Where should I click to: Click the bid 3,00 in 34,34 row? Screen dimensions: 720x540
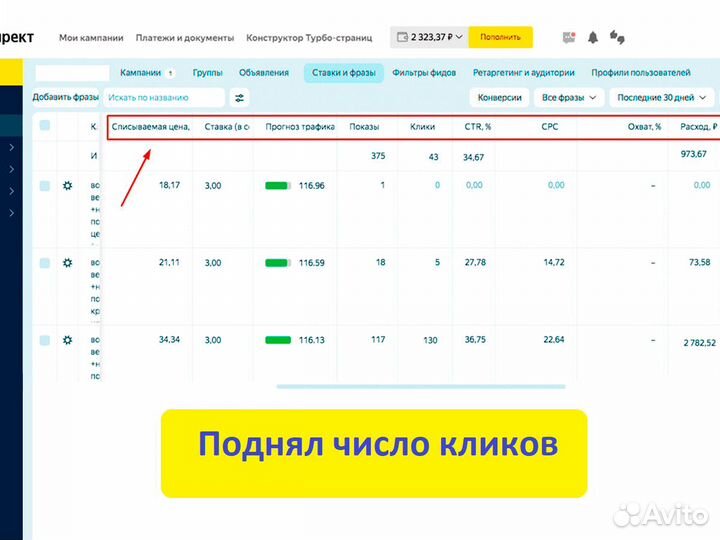[x=213, y=340]
